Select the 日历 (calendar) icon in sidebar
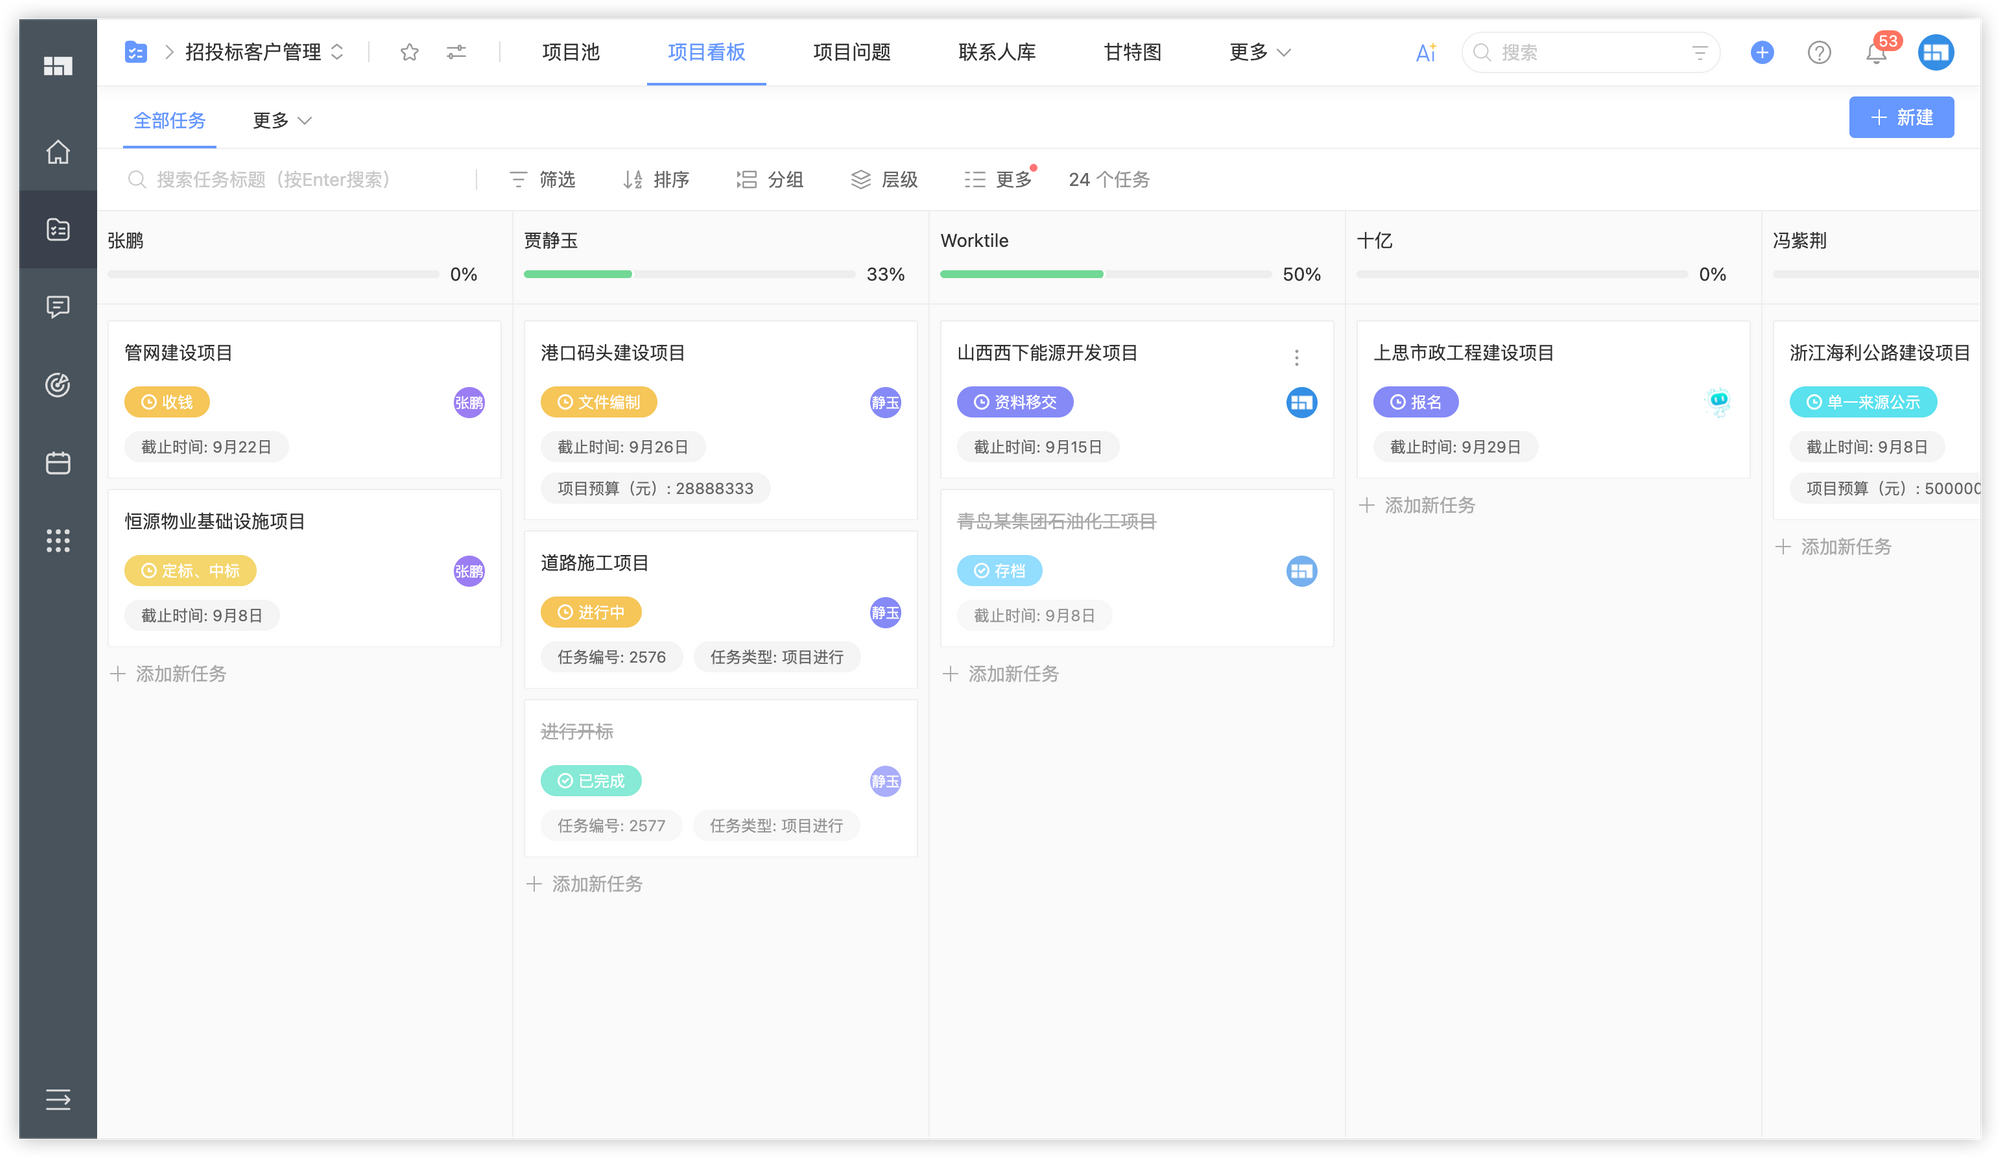 click(57, 463)
